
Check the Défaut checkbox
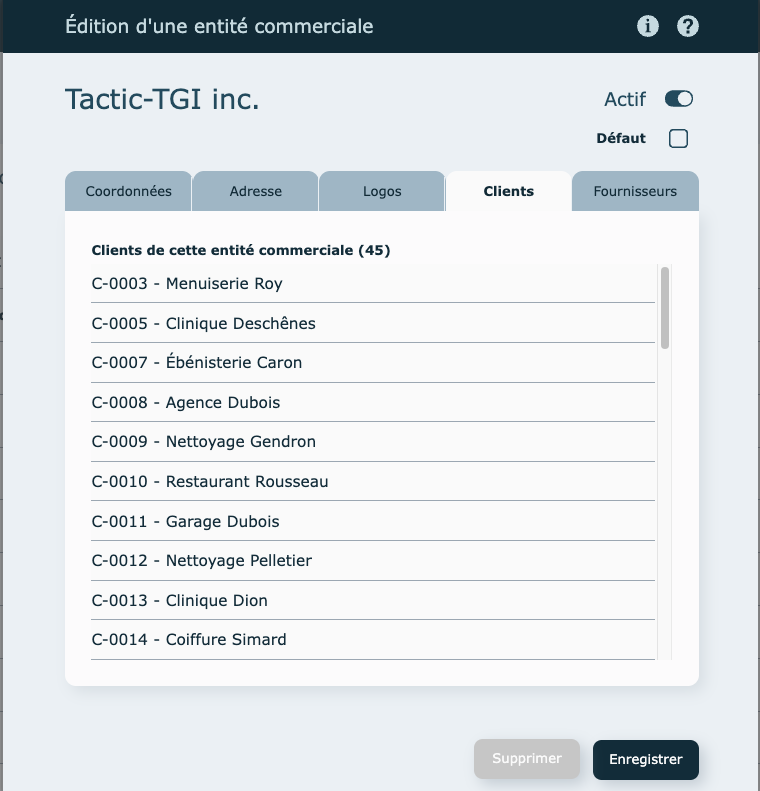click(678, 139)
